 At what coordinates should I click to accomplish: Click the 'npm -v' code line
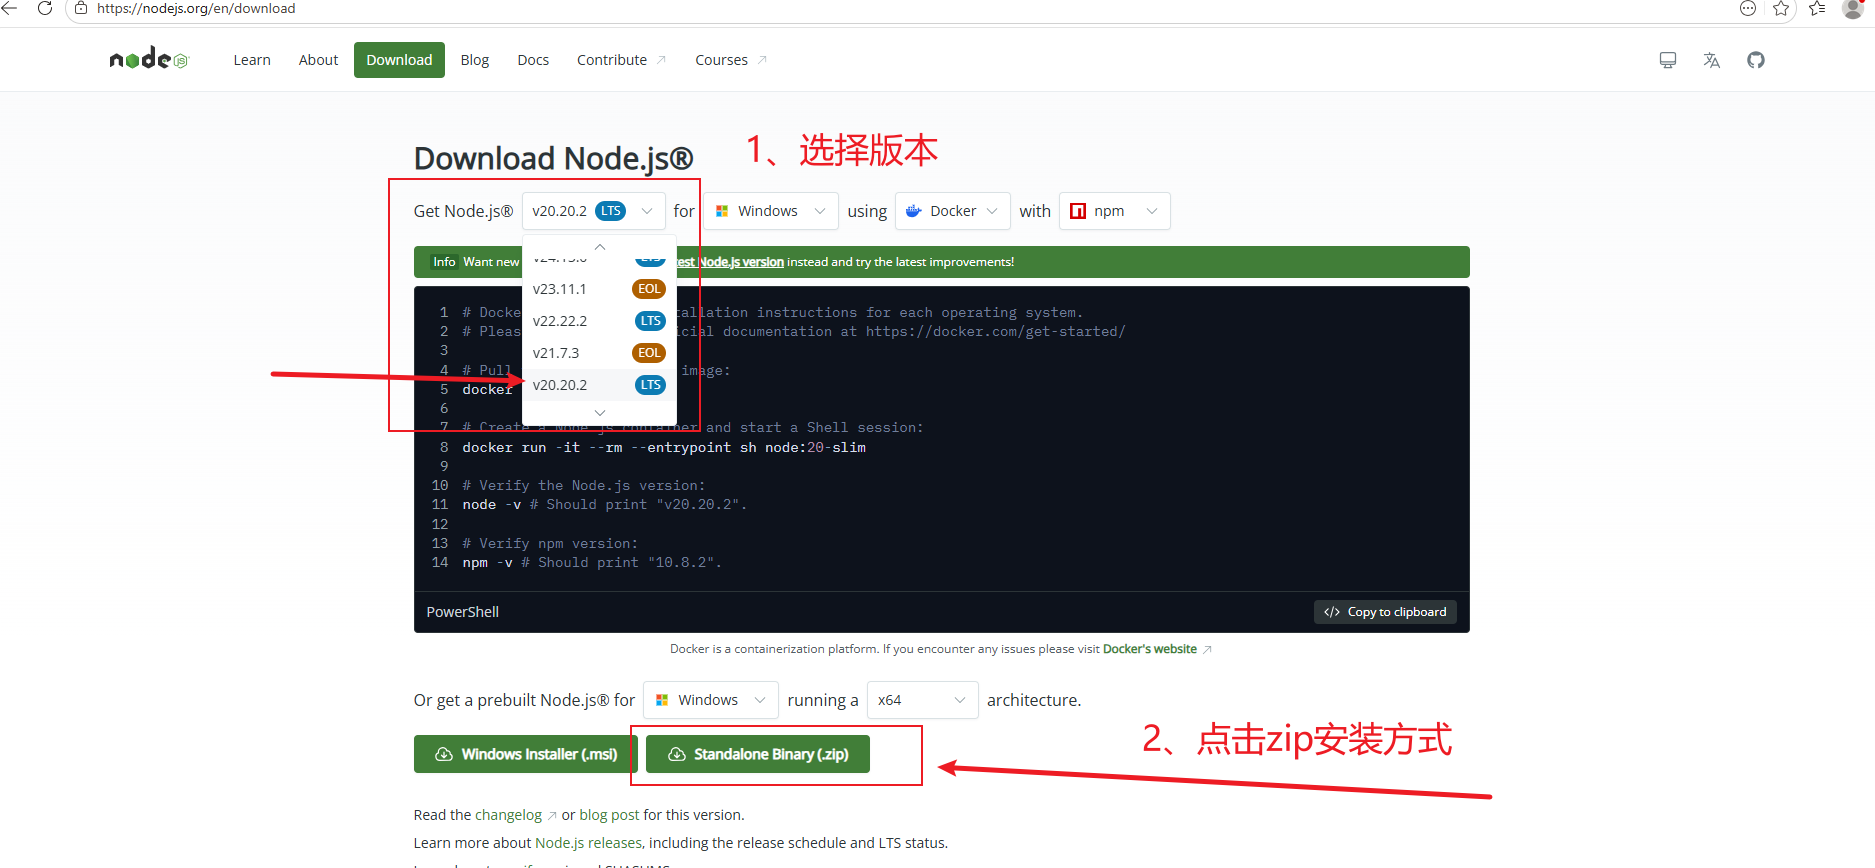pyautogui.click(x=592, y=563)
